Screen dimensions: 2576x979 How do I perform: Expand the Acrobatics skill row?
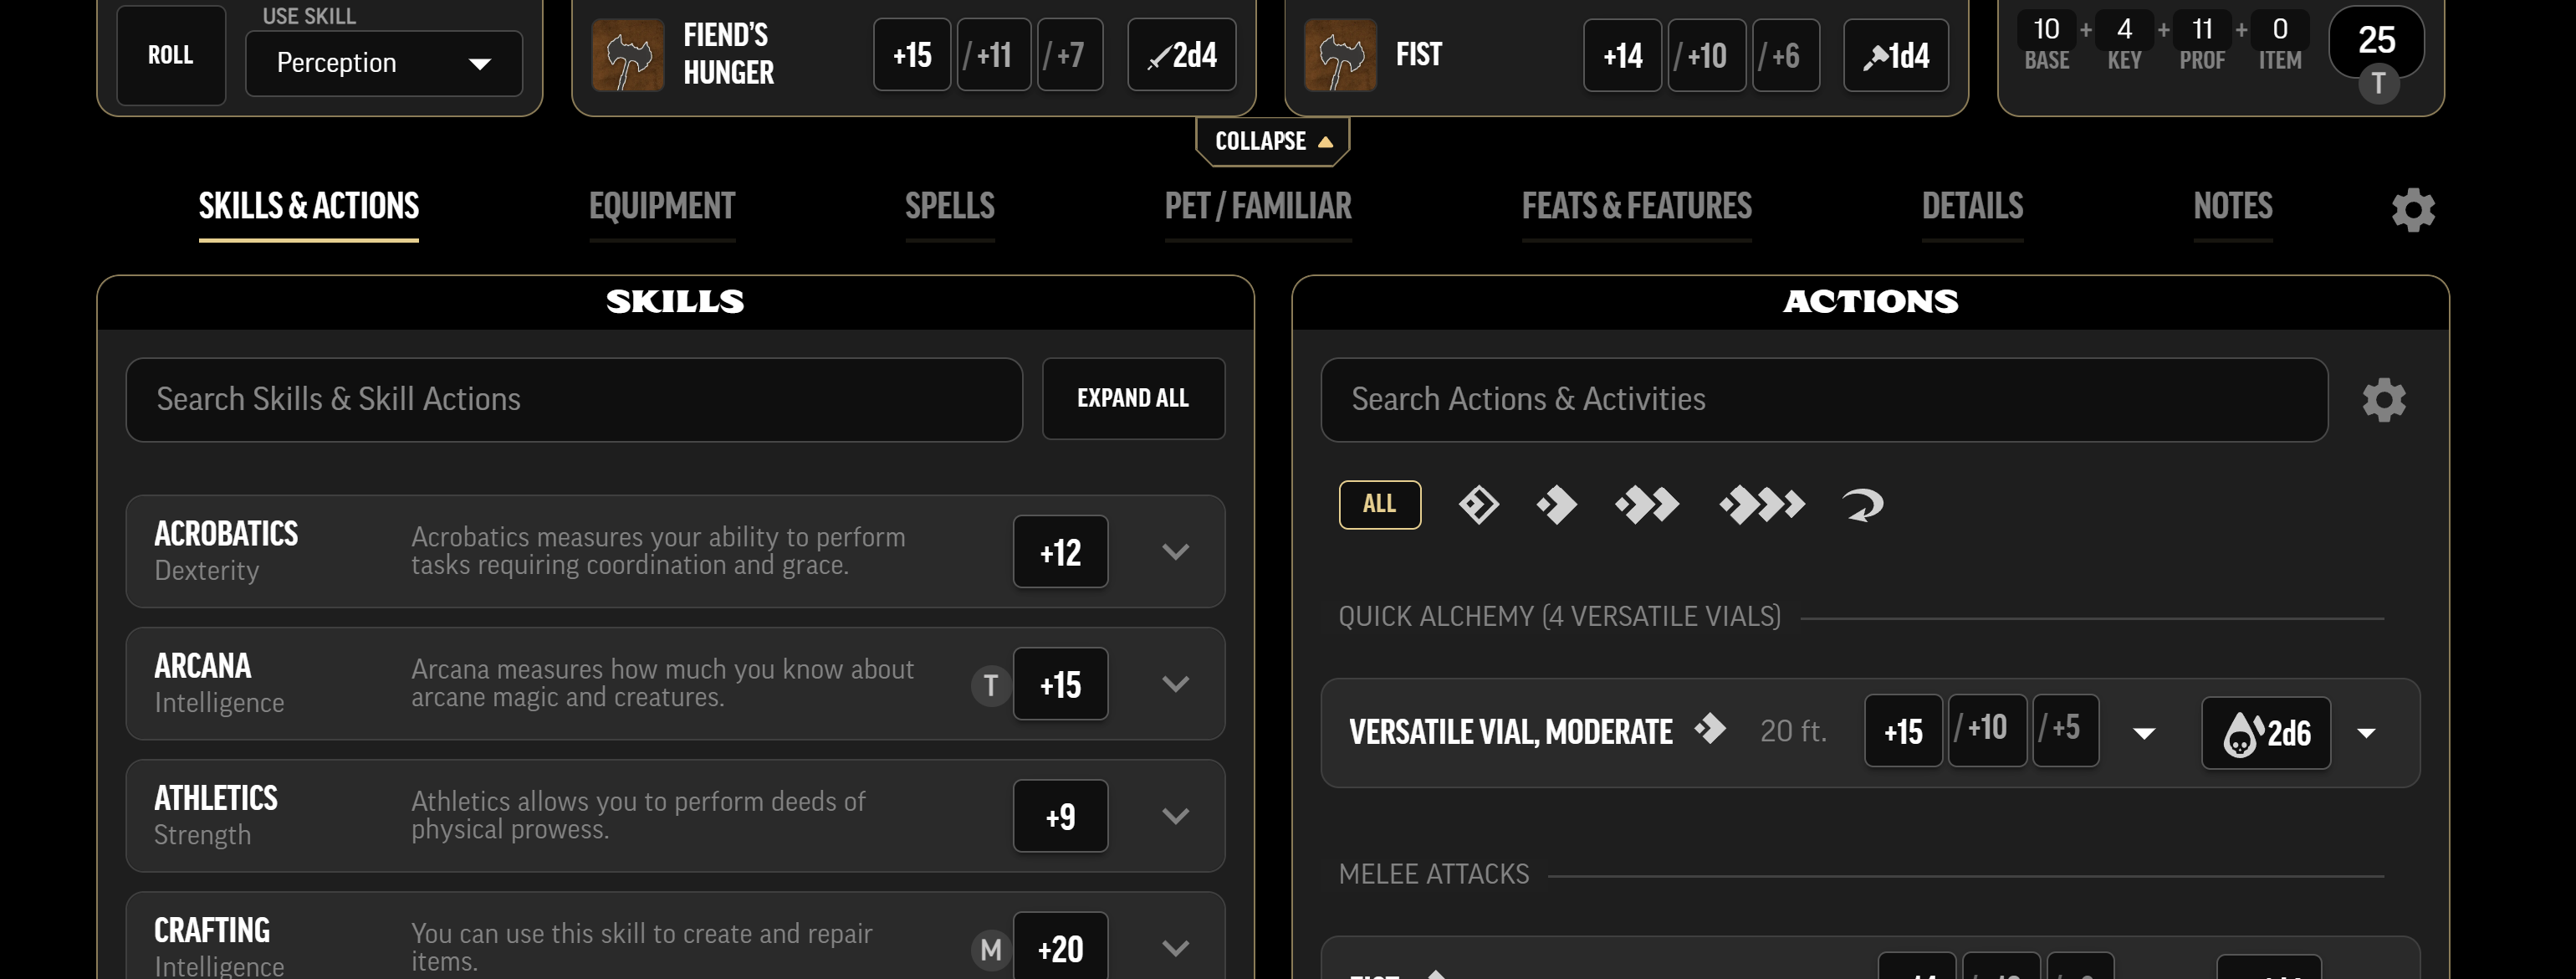tap(1176, 552)
